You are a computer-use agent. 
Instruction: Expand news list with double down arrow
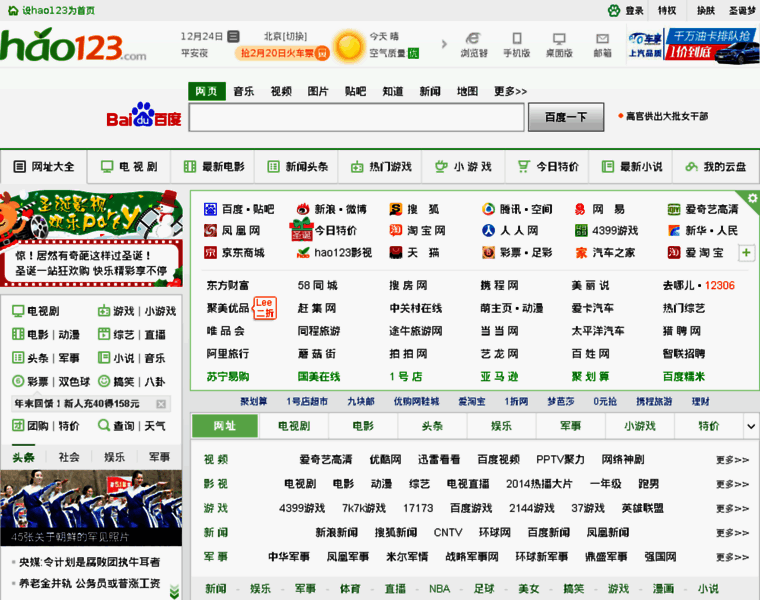coord(174,592)
